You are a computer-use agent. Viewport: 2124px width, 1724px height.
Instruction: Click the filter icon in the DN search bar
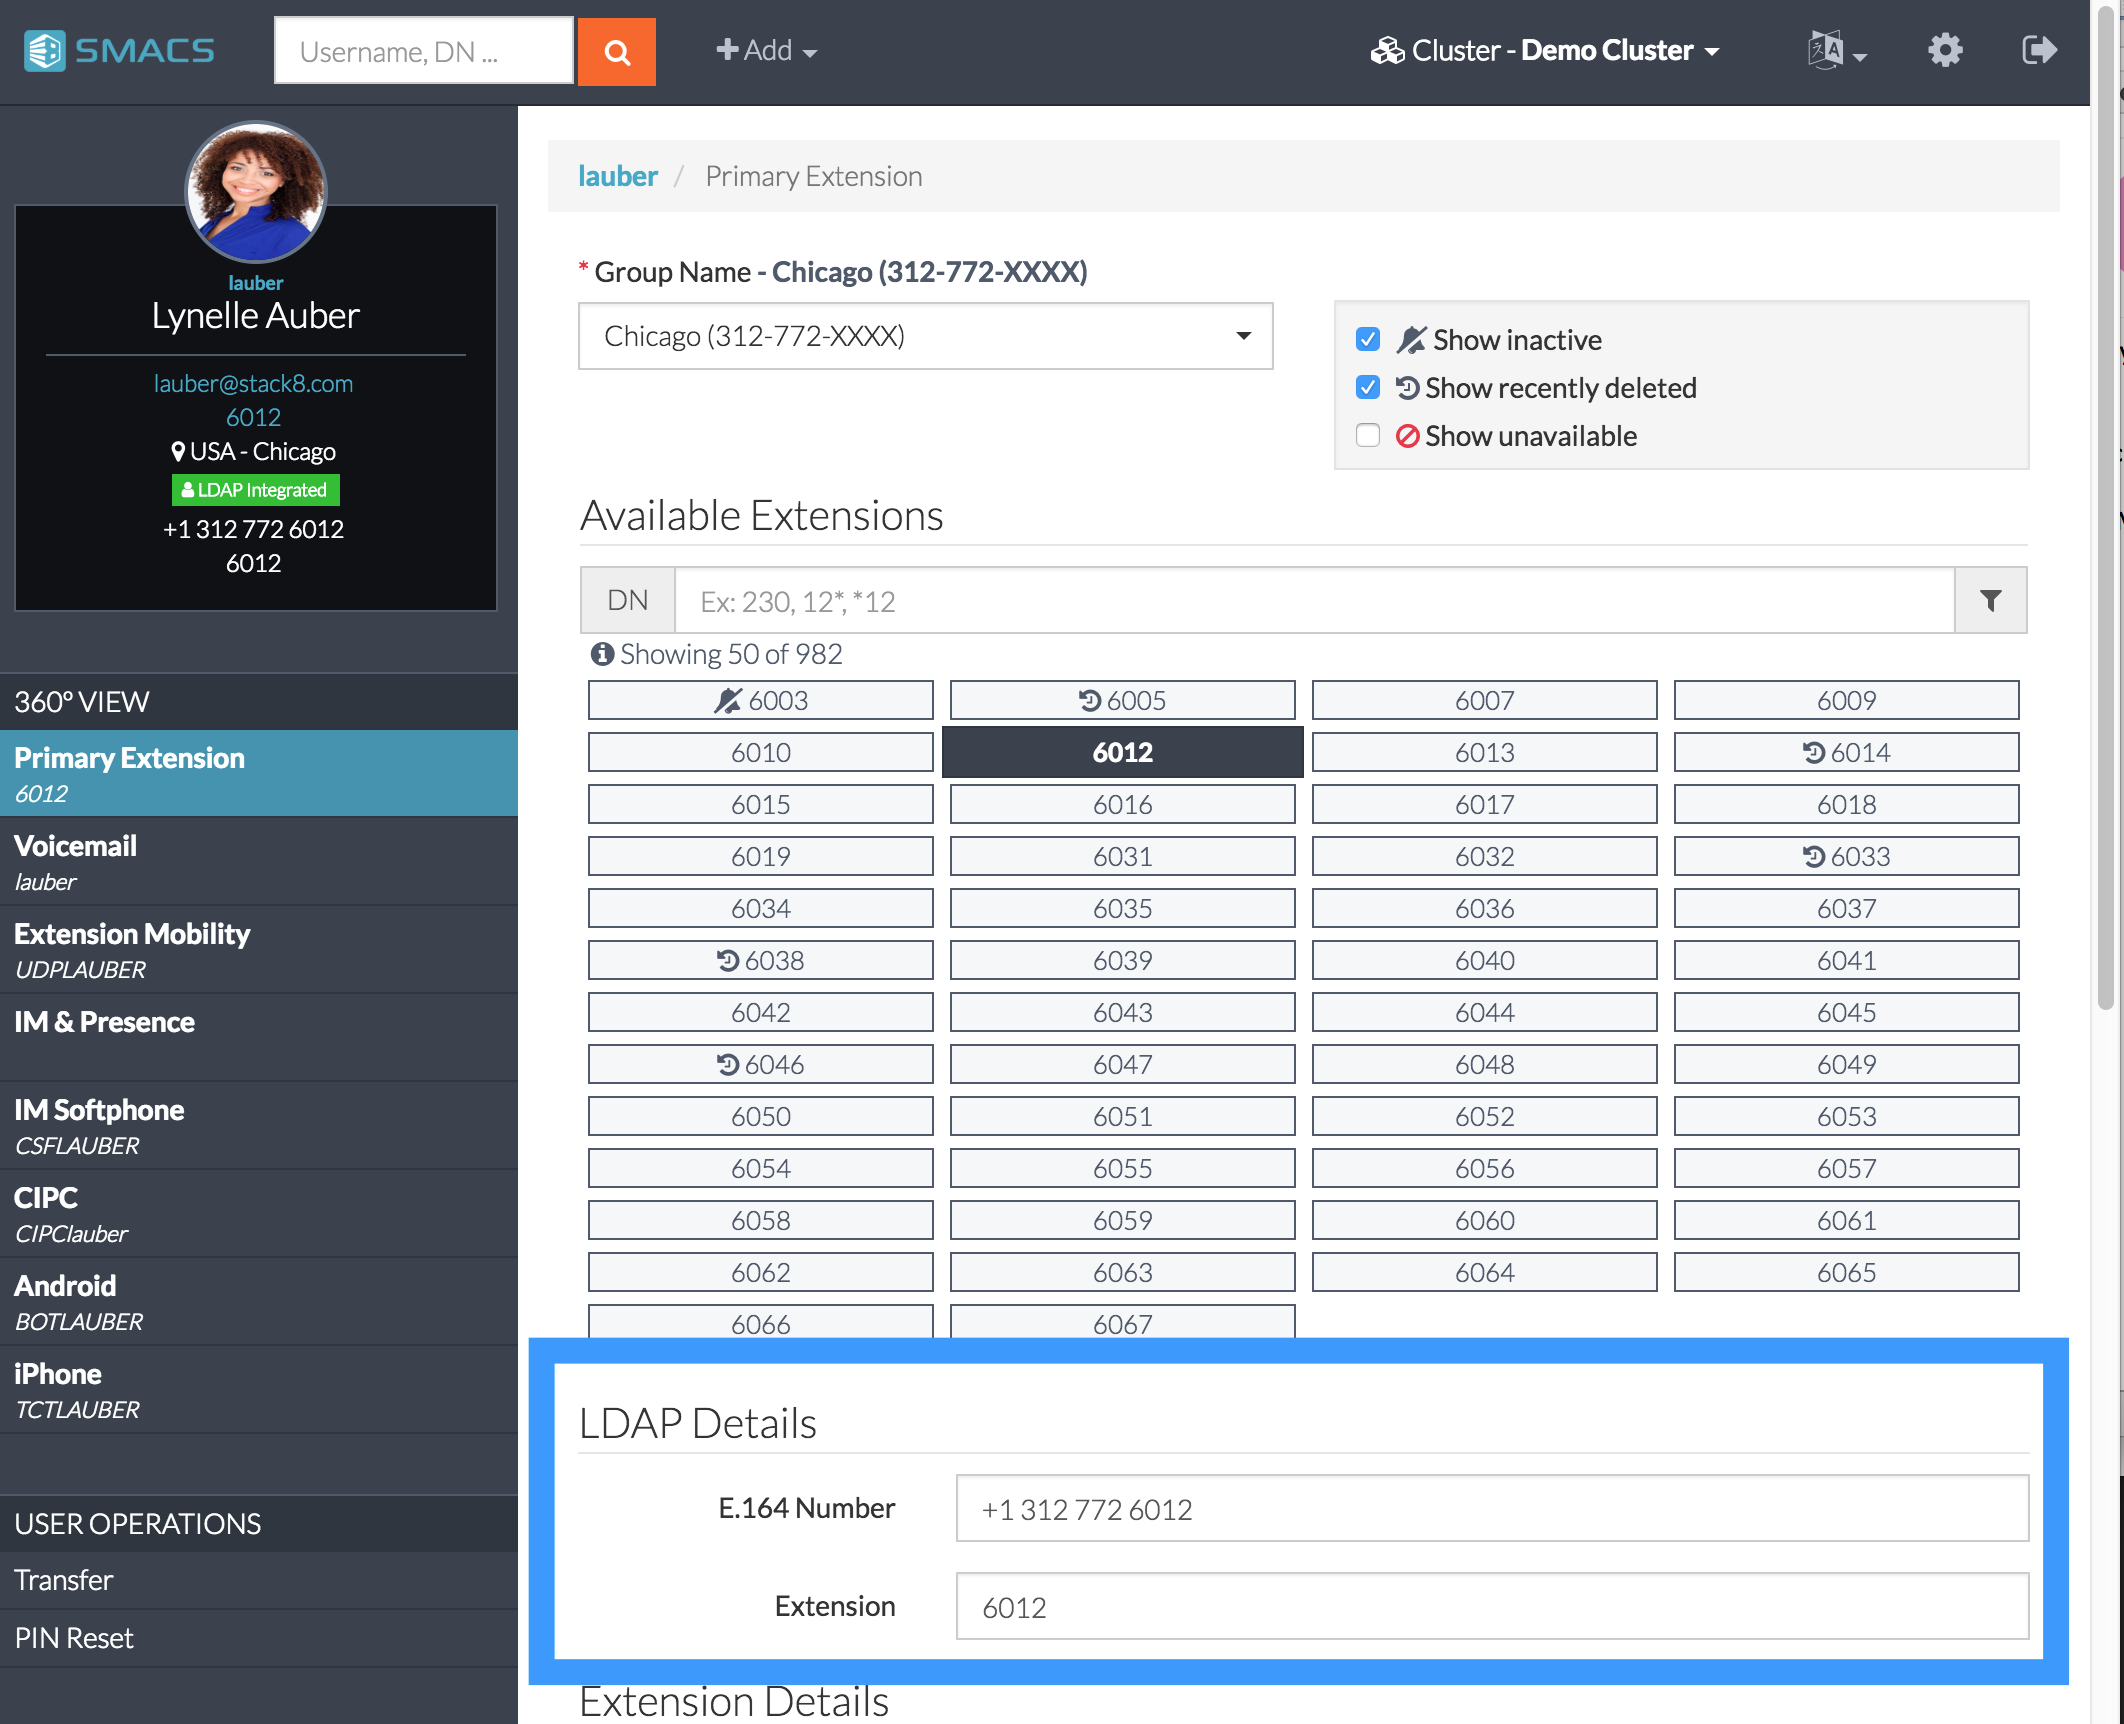(x=1990, y=598)
